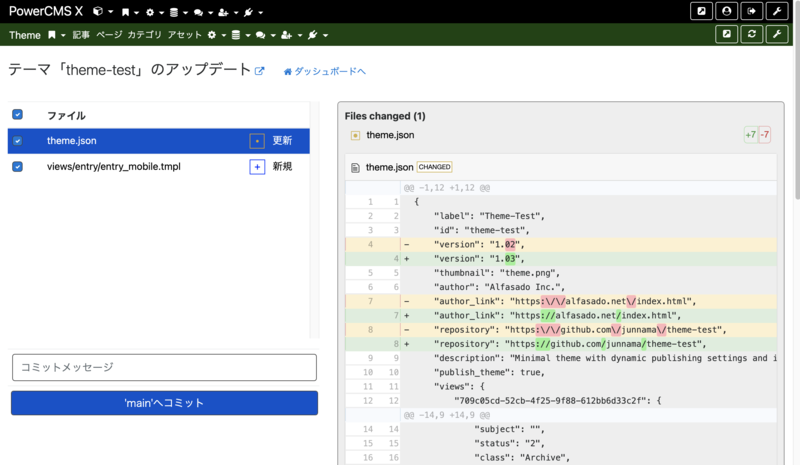Click the external-link button in the green Theme bar
Viewport: 800px width, 465px height.
(727, 34)
